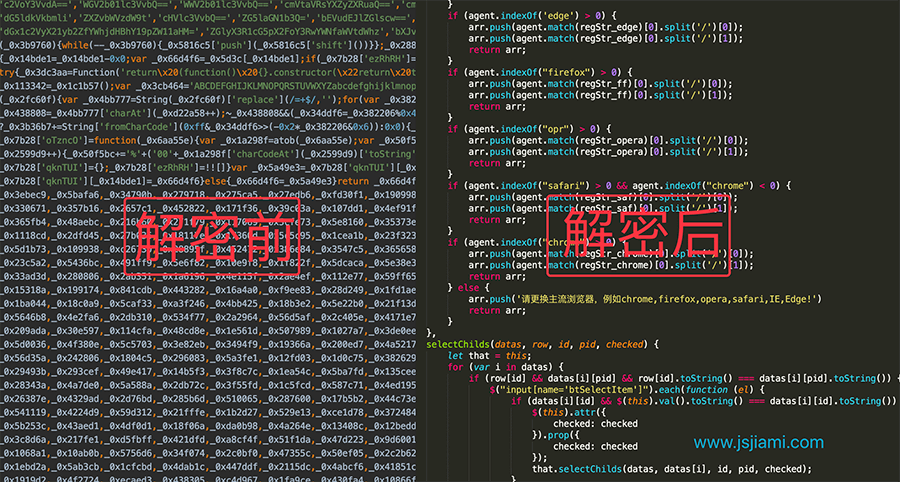Click the "let that = this;" line
Image resolution: width=900 pixels, height=482 pixels.
coord(489,356)
